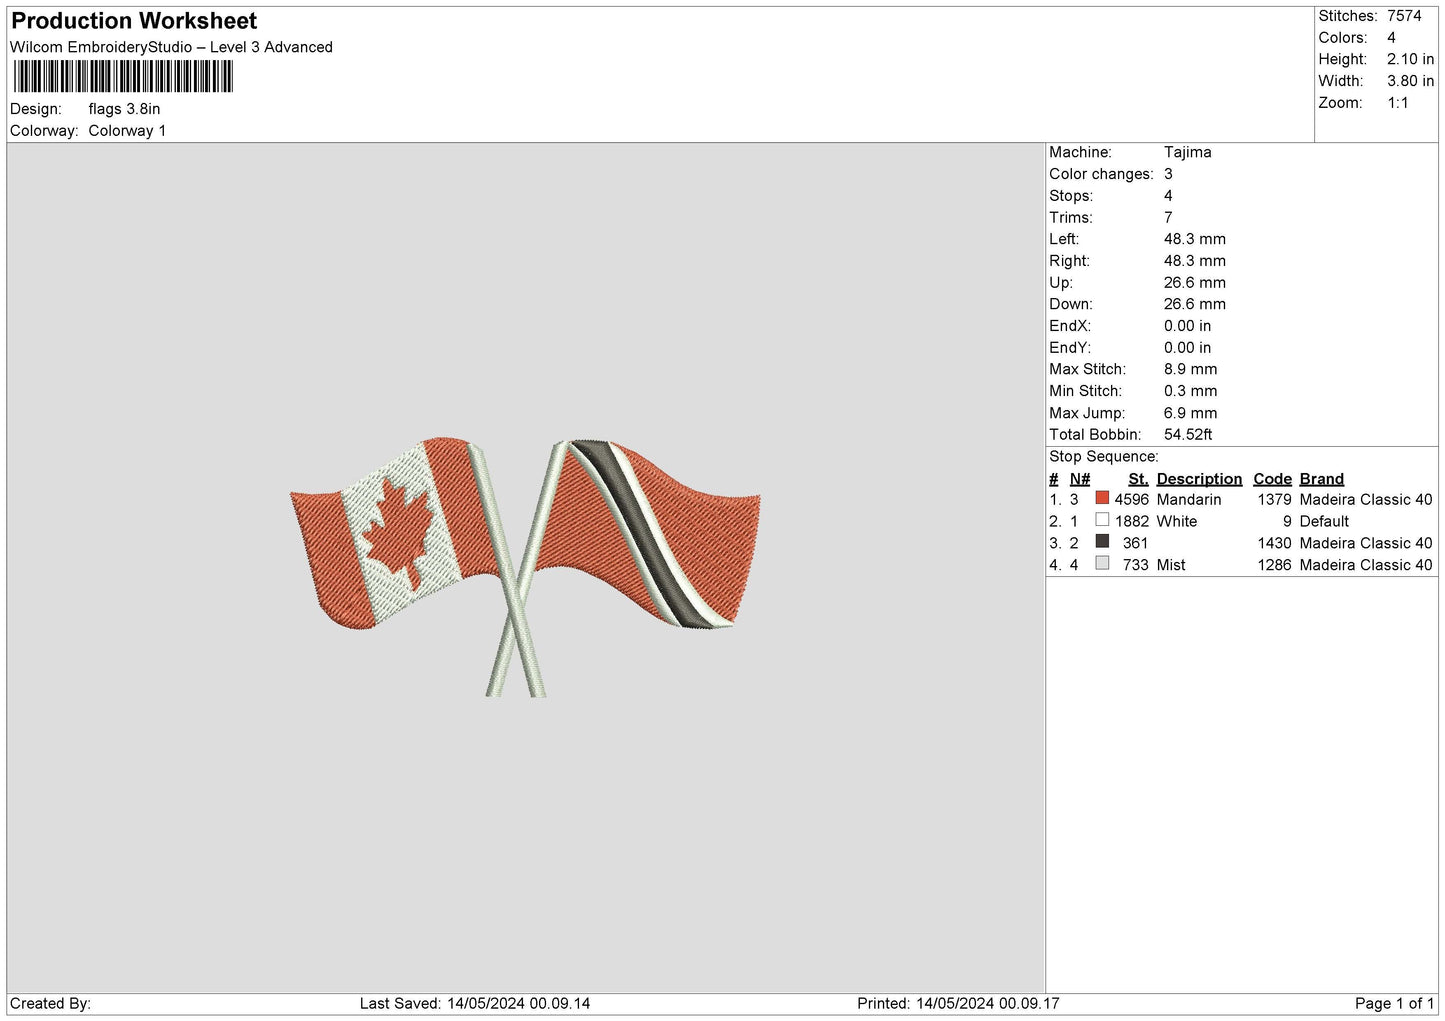Image resolution: width=1445 pixels, height=1021 pixels.
Task: Click the 'Printed: 14/05/2024 00.09.17' text
Action: coord(958,1004)
